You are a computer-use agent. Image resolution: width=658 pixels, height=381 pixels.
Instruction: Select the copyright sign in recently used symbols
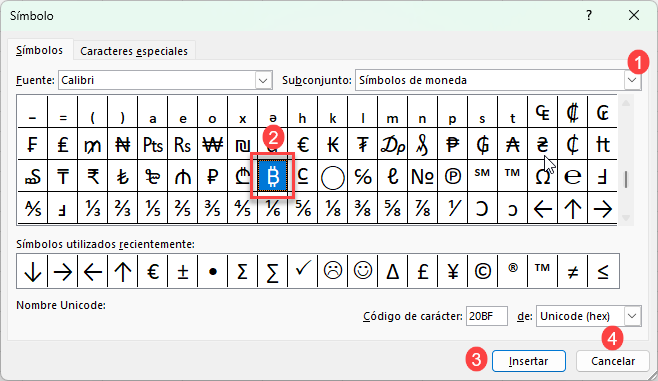(482, 271)
